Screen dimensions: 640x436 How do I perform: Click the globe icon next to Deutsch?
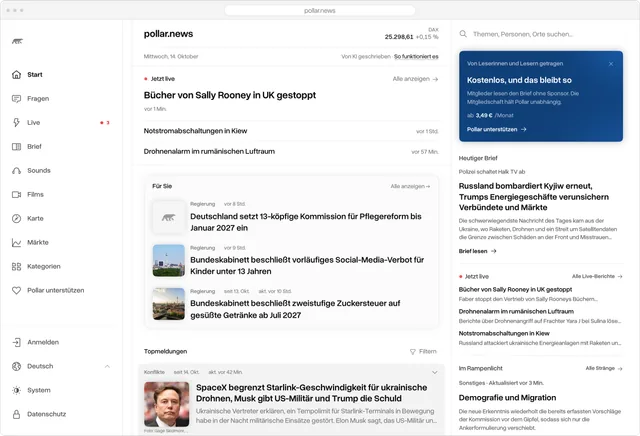(16, 366)
